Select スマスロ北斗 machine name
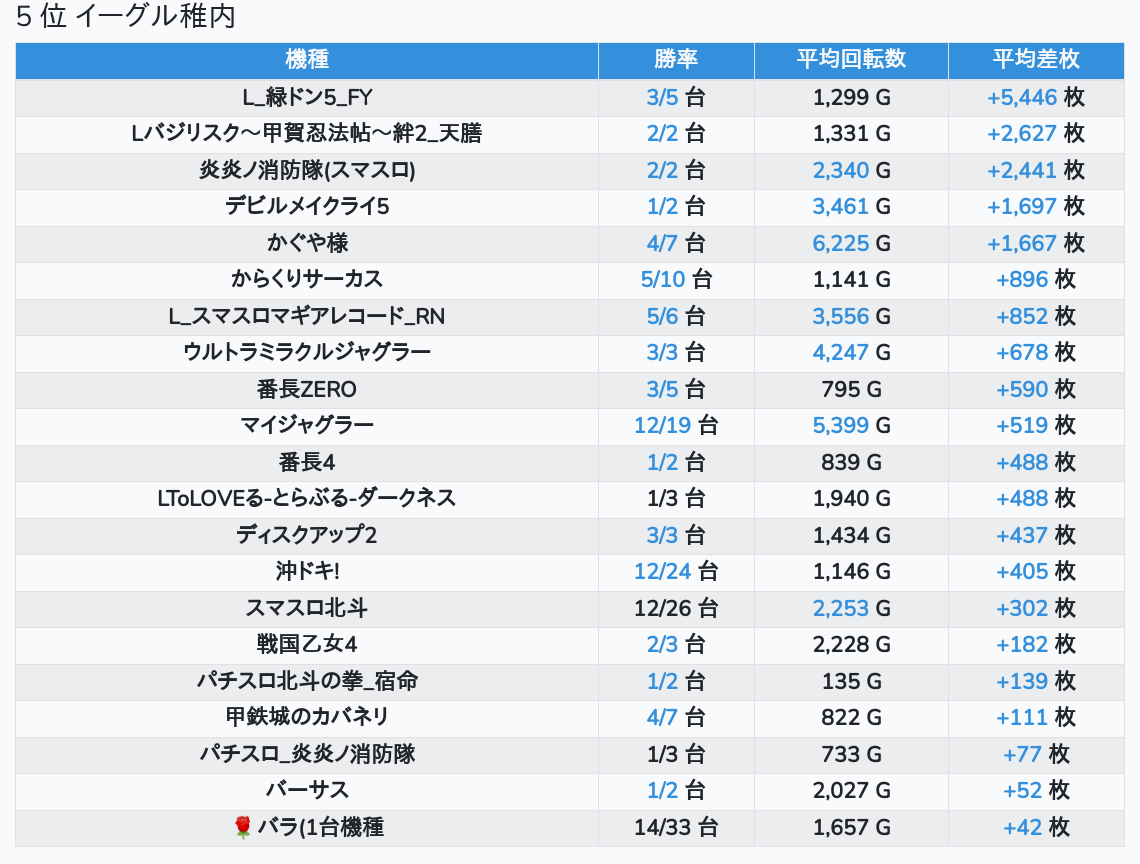Screen dimensions: 1140x864 point(307,608)
